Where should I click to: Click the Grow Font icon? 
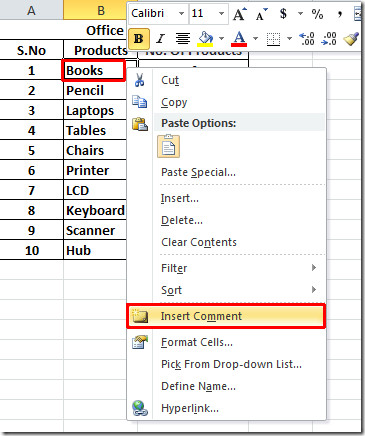(x=240, y=14)
